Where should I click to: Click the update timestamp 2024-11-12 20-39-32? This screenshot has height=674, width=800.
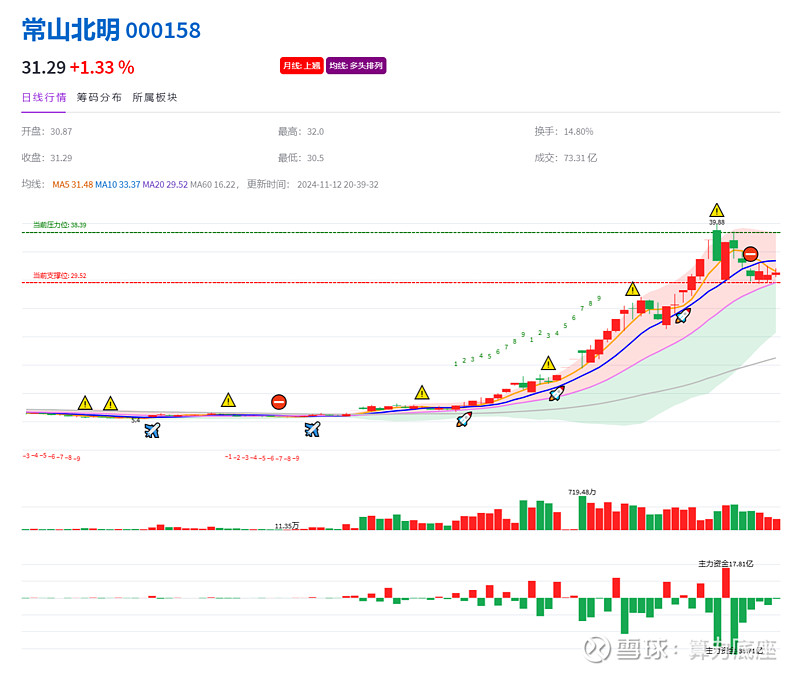[x=338, y=185]
